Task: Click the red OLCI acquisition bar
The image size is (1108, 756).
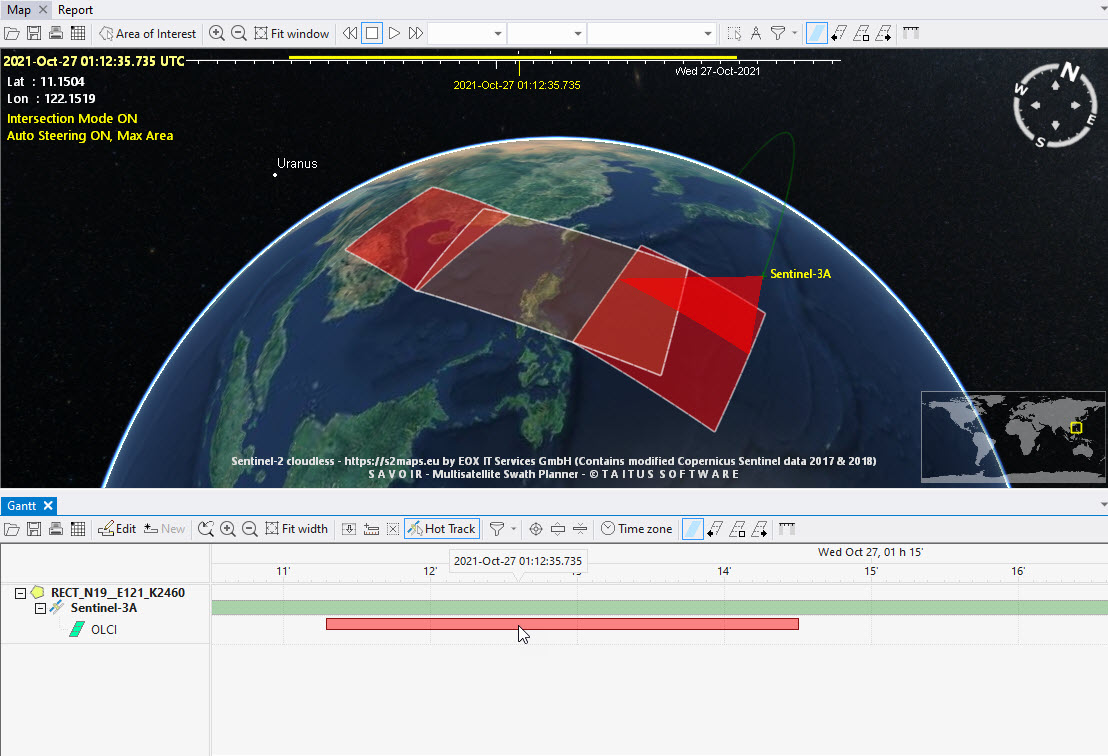Action: (x=561, y=624)
